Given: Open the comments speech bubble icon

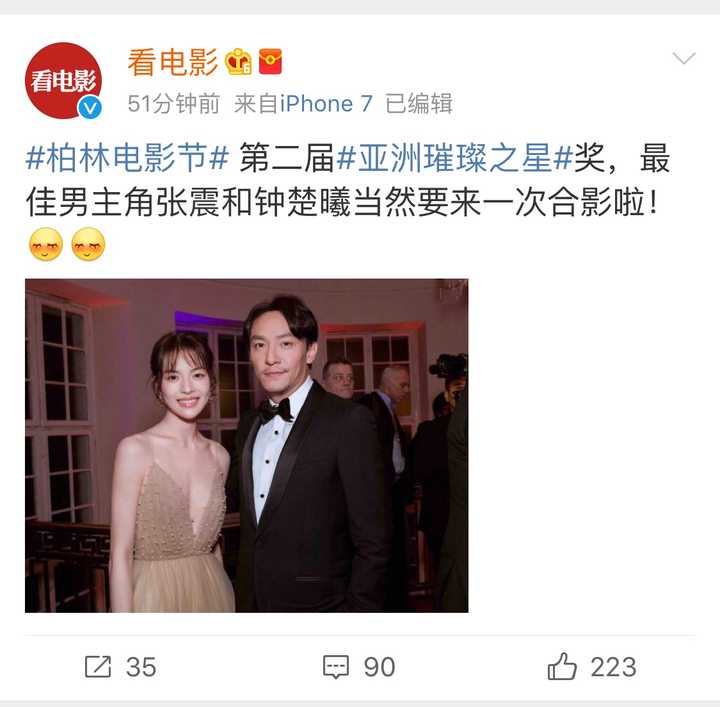Looking at the screenshot, I should pos(336,667).
